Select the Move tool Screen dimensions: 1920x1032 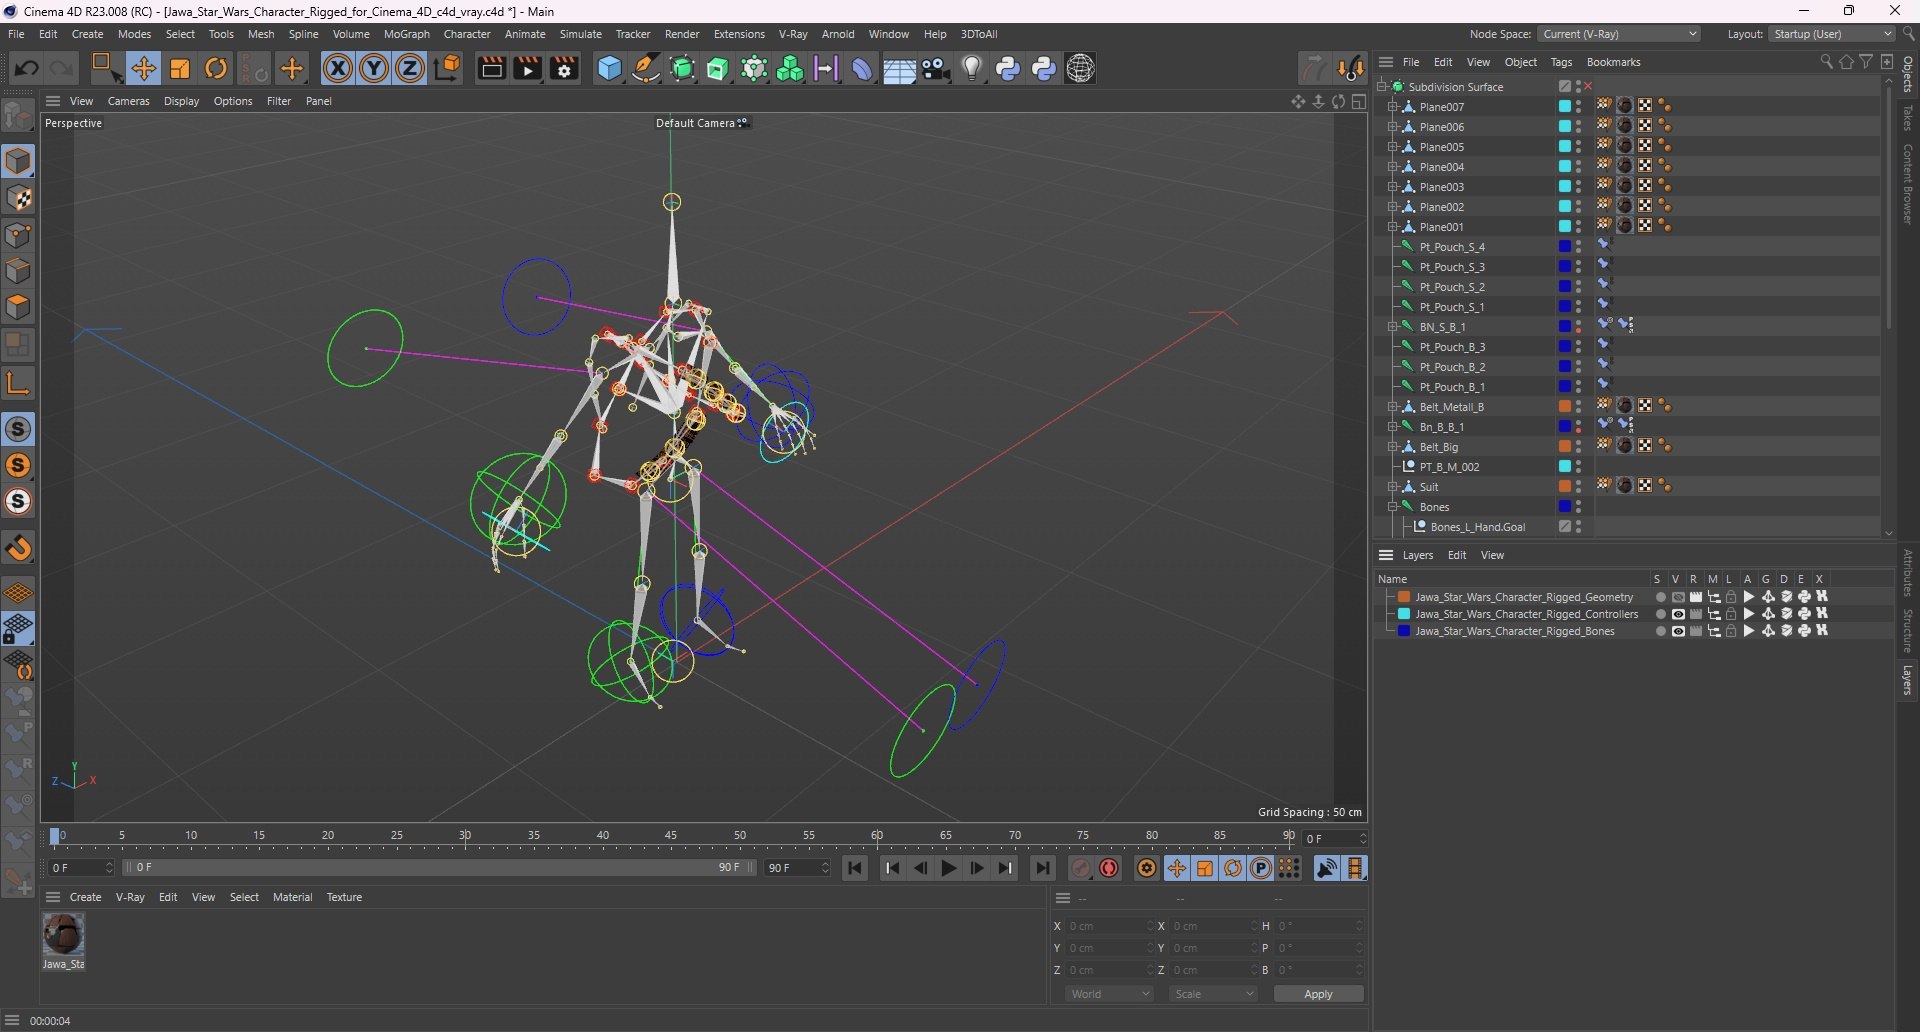point(144,68)
